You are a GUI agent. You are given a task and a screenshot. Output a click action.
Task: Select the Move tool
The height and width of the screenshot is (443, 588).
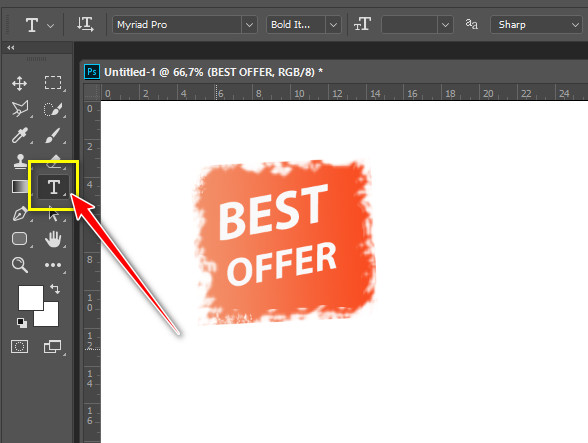click(x=20, y=83)
